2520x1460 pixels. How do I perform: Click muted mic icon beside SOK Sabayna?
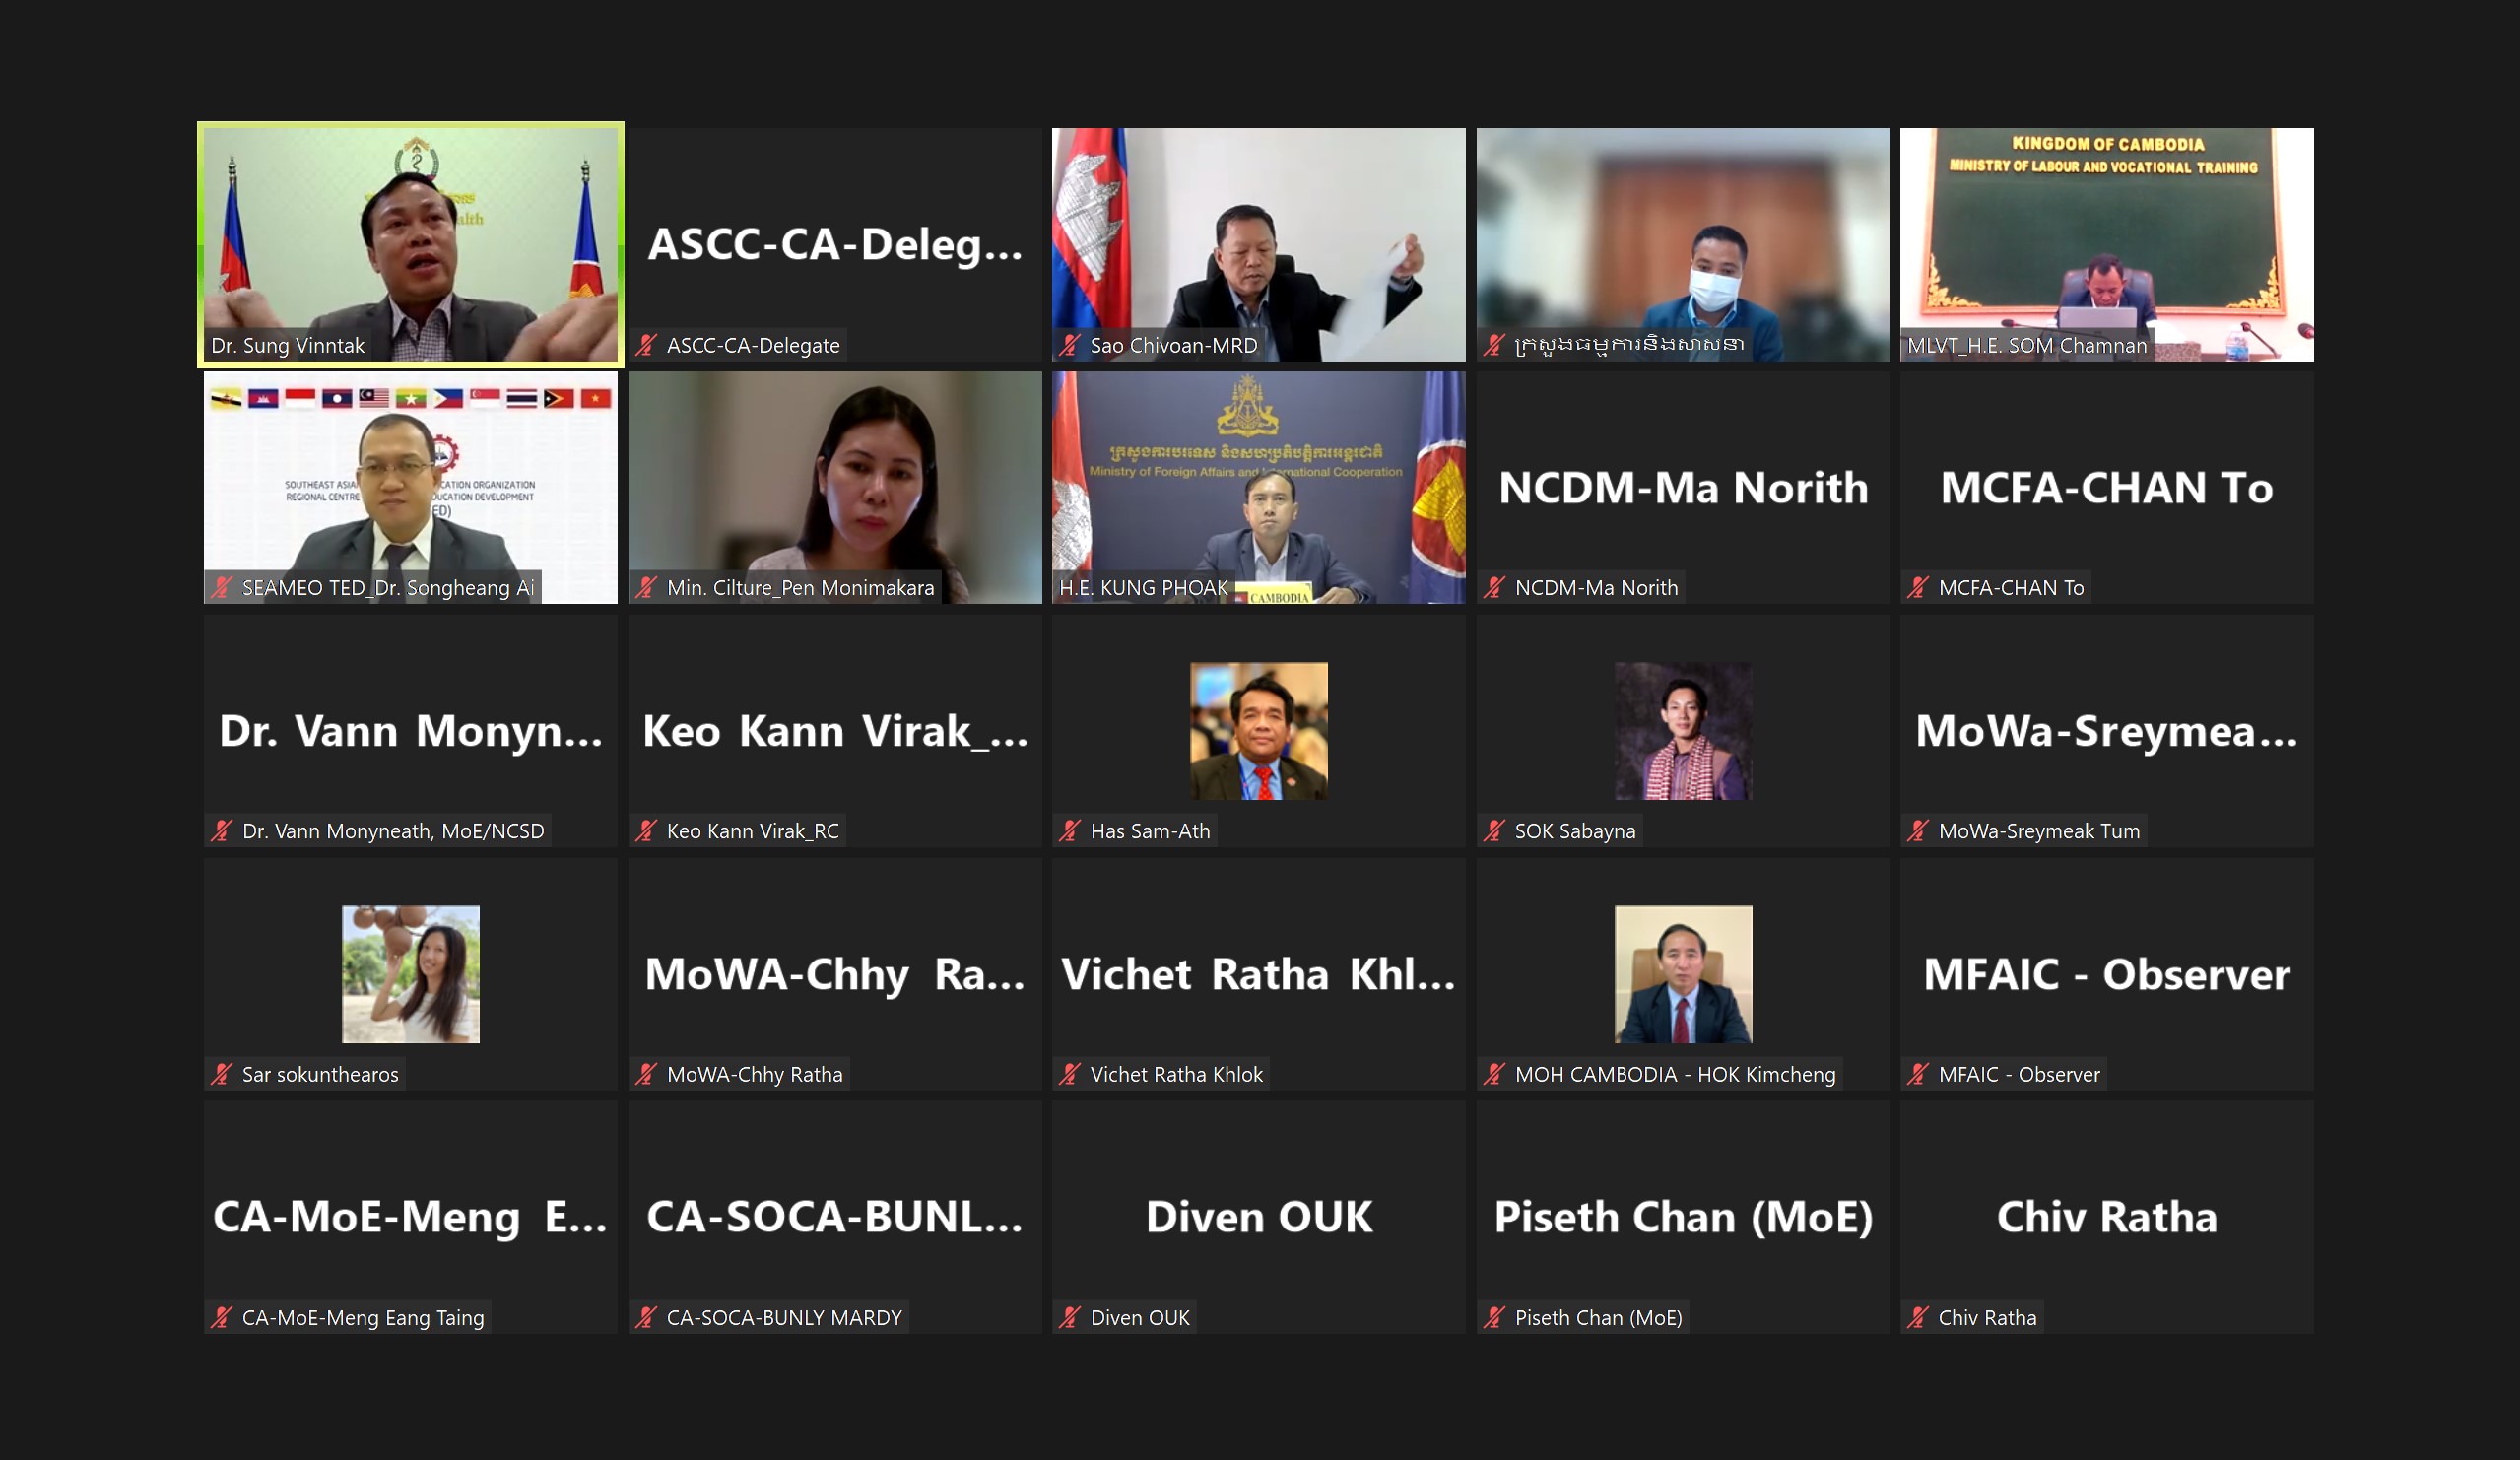(x=1494, y=831)
